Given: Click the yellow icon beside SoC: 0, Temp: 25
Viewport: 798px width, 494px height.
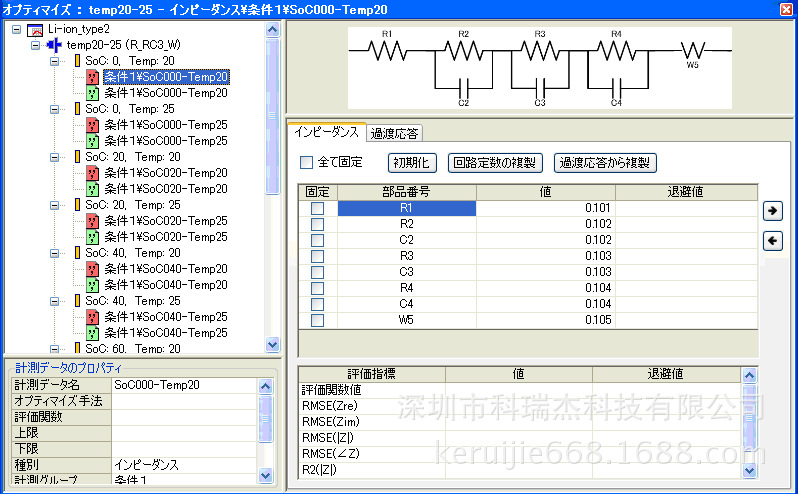Looking at the screenshot, I should (77, 109).
